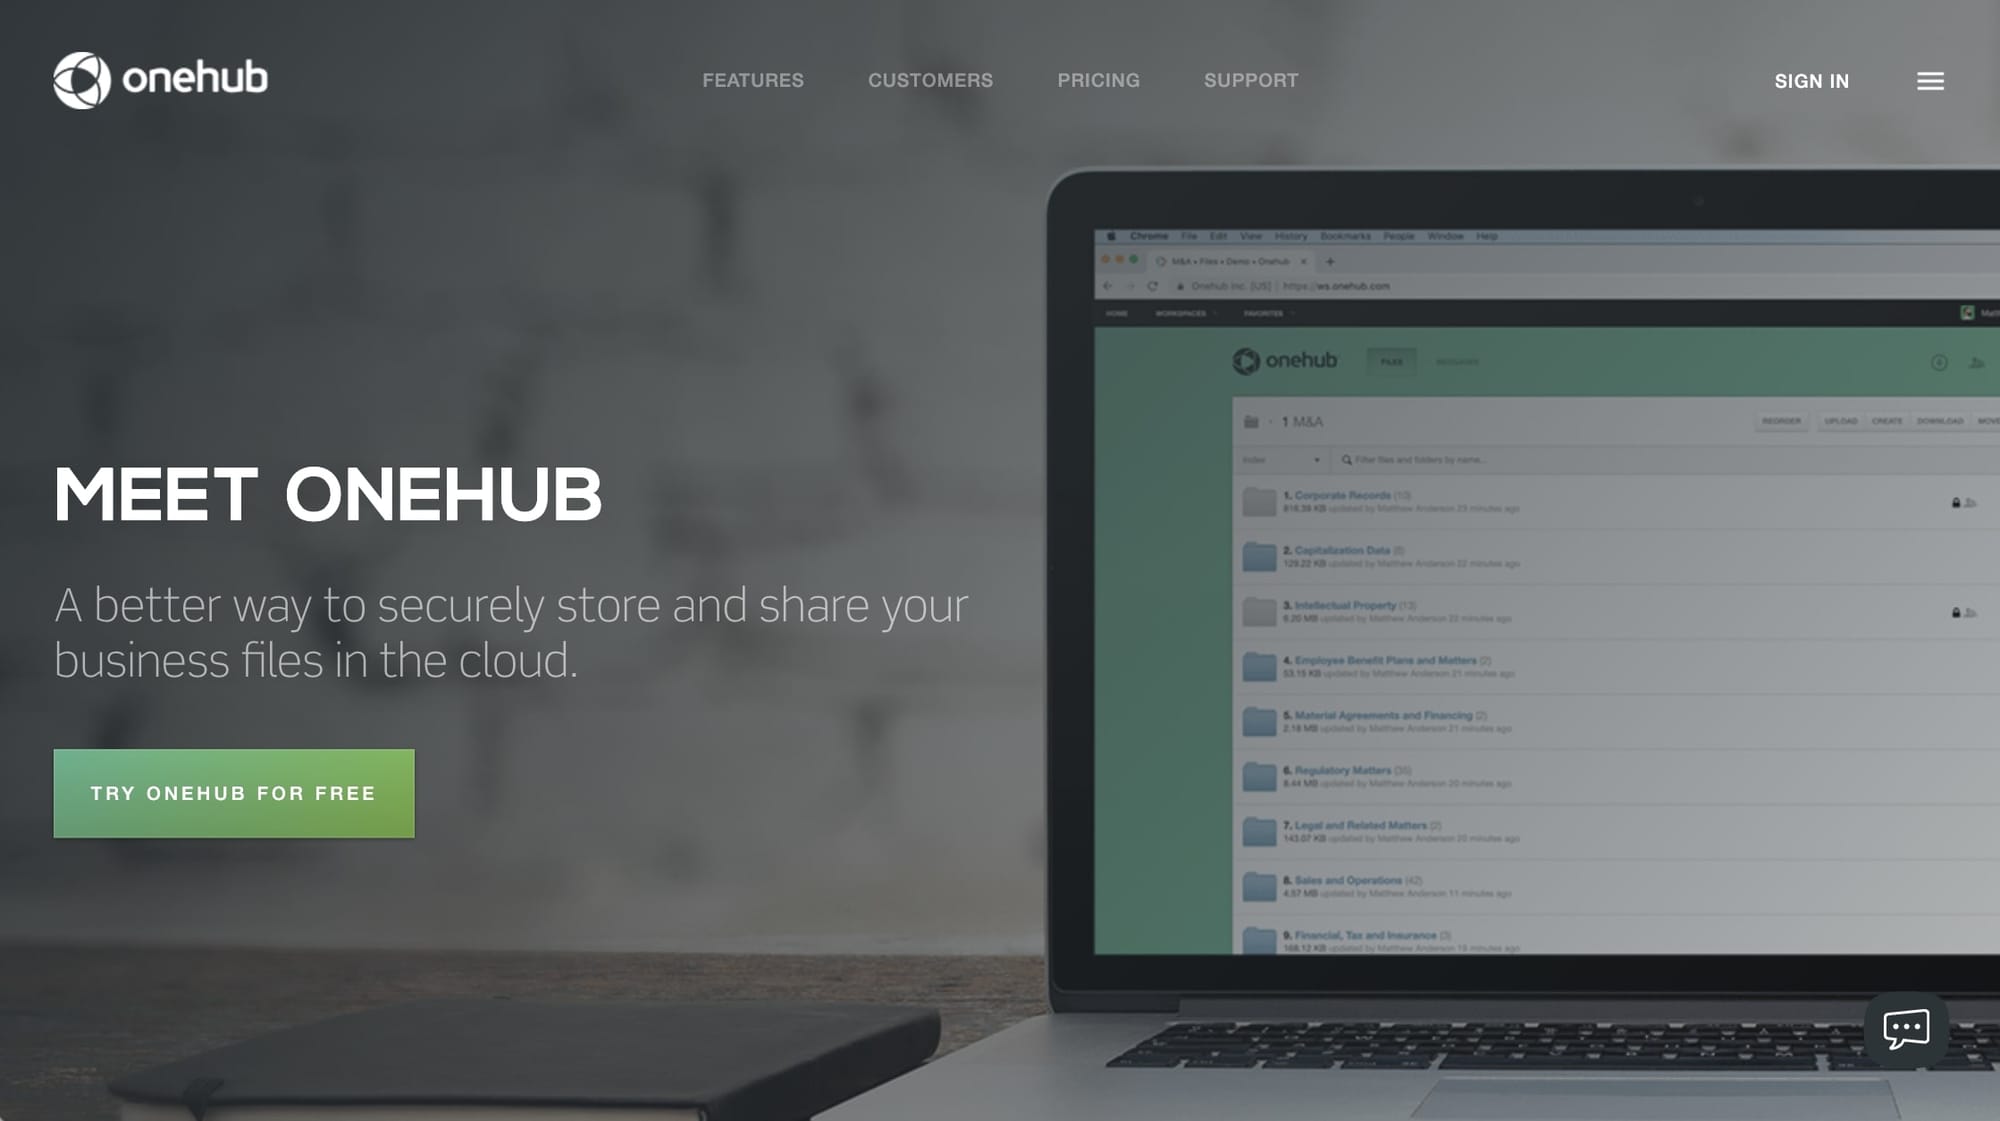Click the Support navigation tab
Viewport: 2000px width, 1121px height.
click(1251, 80)
